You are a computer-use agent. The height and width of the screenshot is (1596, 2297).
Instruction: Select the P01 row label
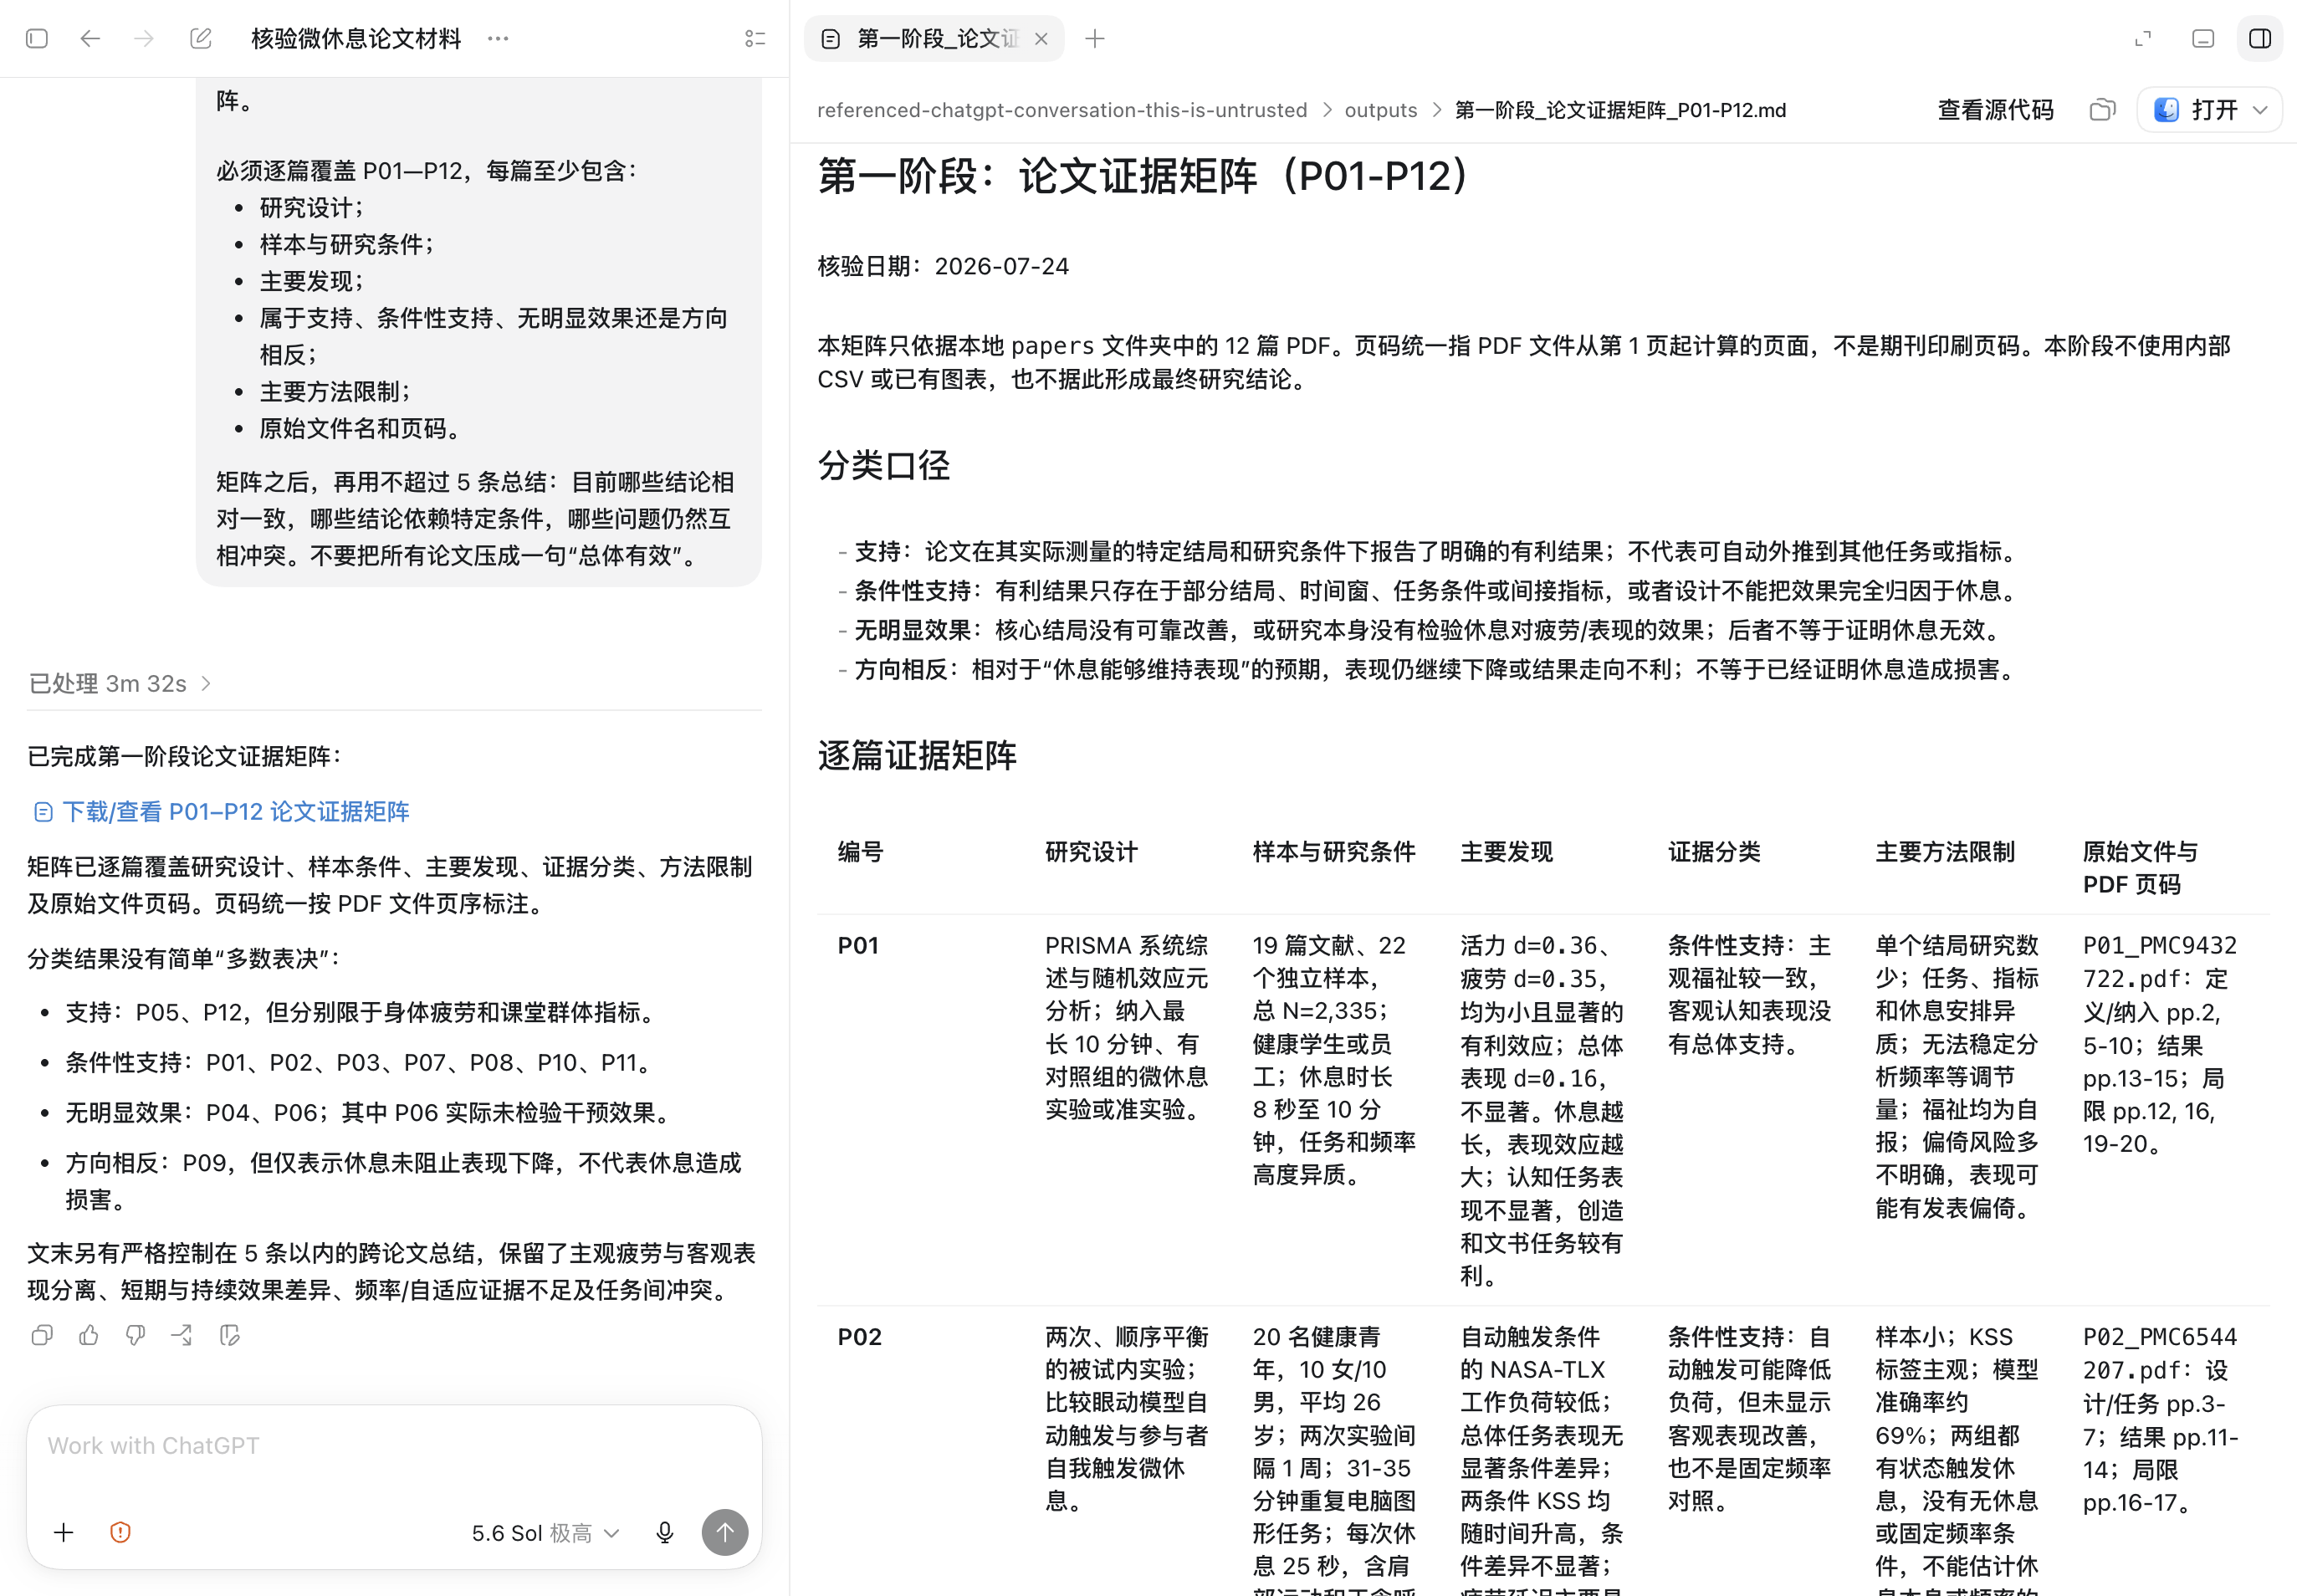point(858,946)
